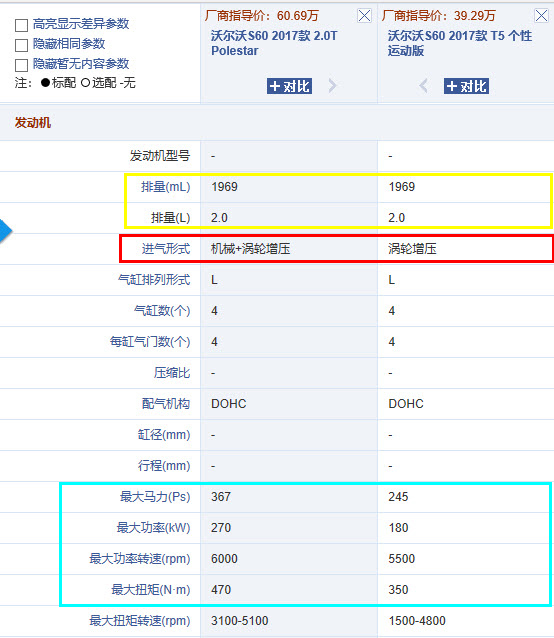The width and height of the screenshot is (554, 638).
Task: Click the 最大扭矩(N·m) parameter label
Action: tap(150, 590)
